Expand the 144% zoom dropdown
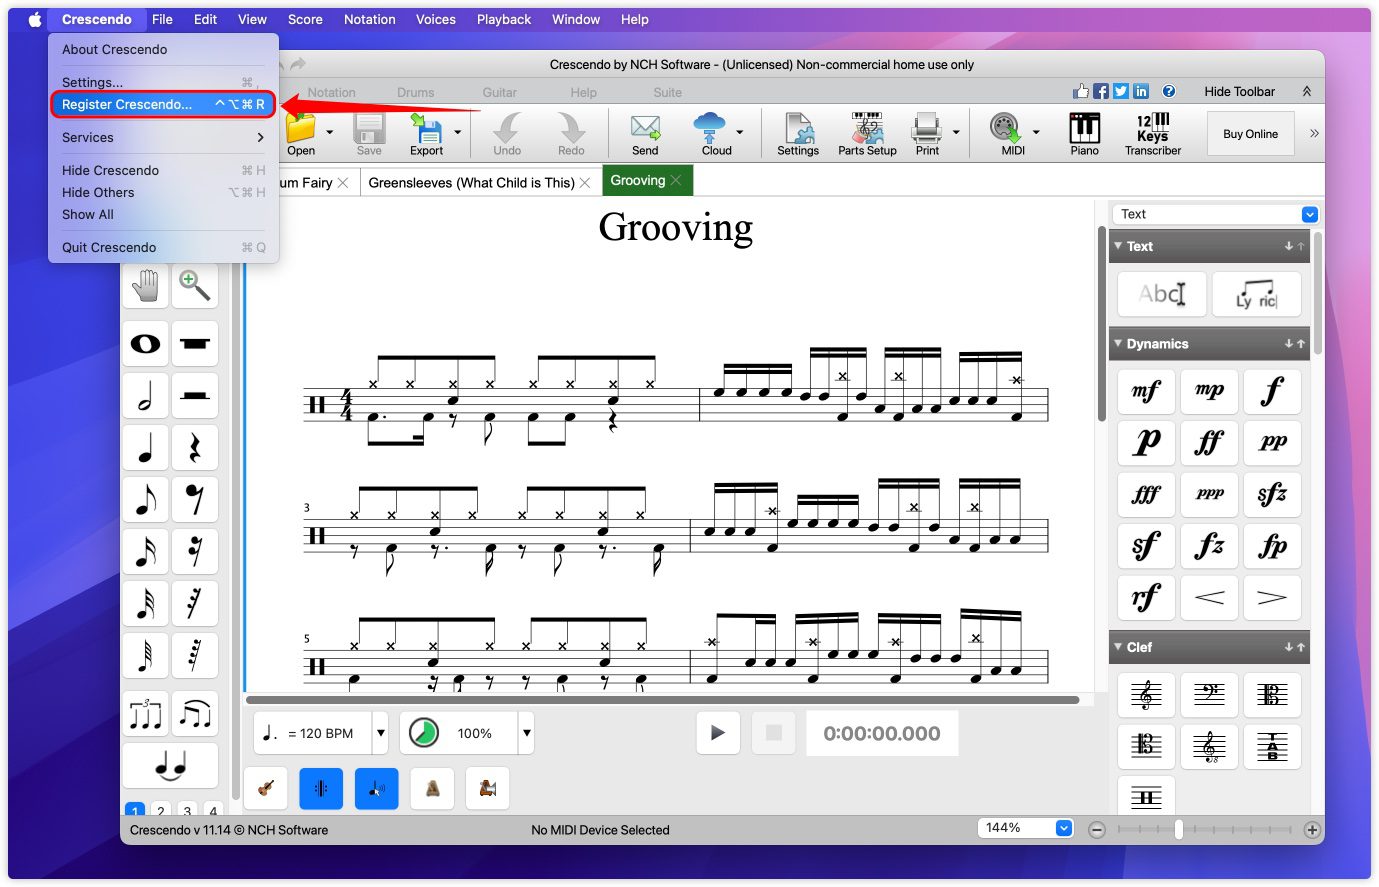This screenshot has width=1379, height=887. tap(1064, 828)
